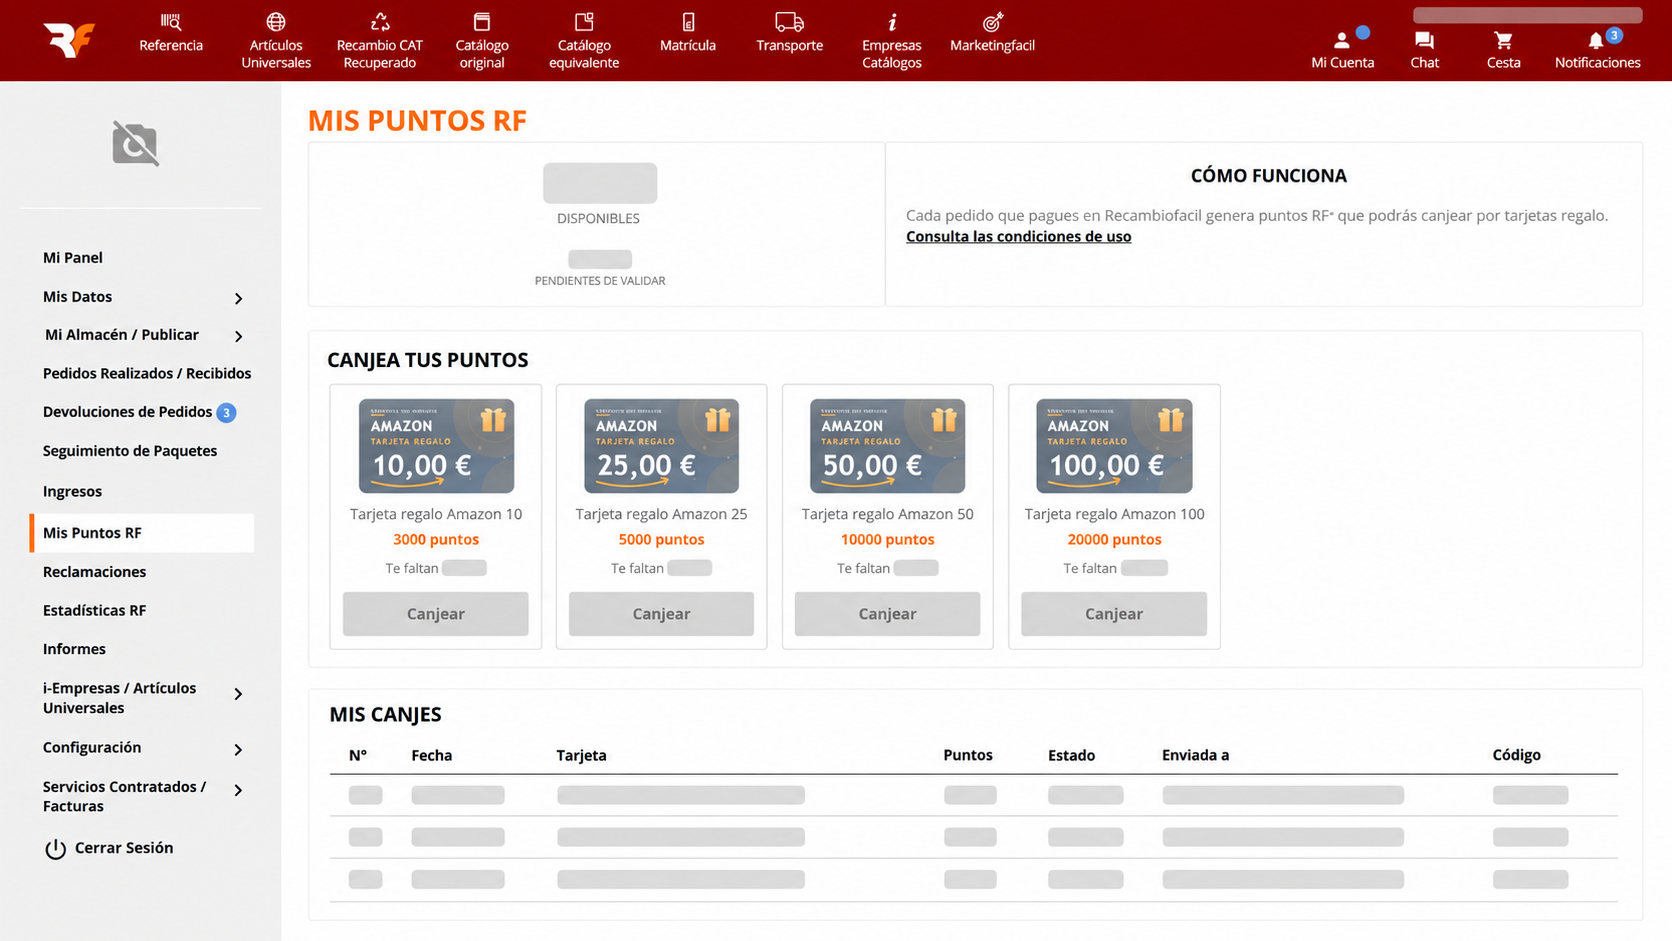Click Canjear for Amazon 100 card
This screenshot has width=1672, height=941.
pos(1114,614)
